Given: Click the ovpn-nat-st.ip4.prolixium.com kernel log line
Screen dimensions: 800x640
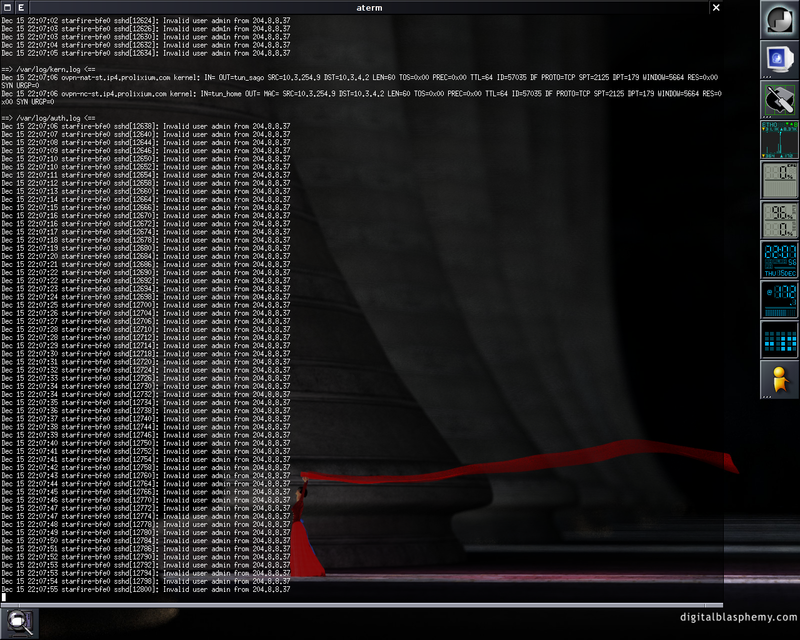Looking at the screenshot, I should (x=360, y=82).
